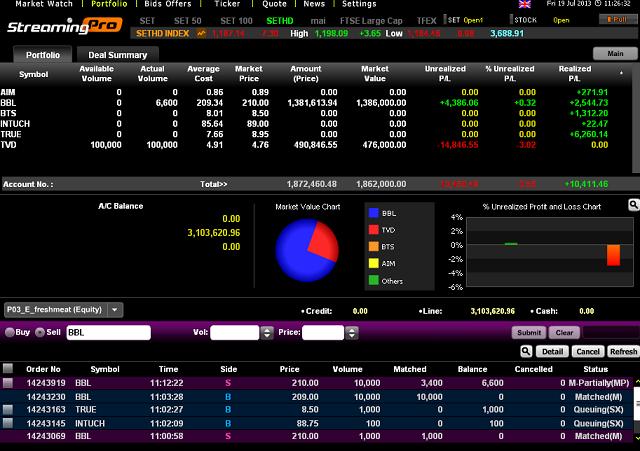
Task: Click the Vol input field
Action: [235, 333]
